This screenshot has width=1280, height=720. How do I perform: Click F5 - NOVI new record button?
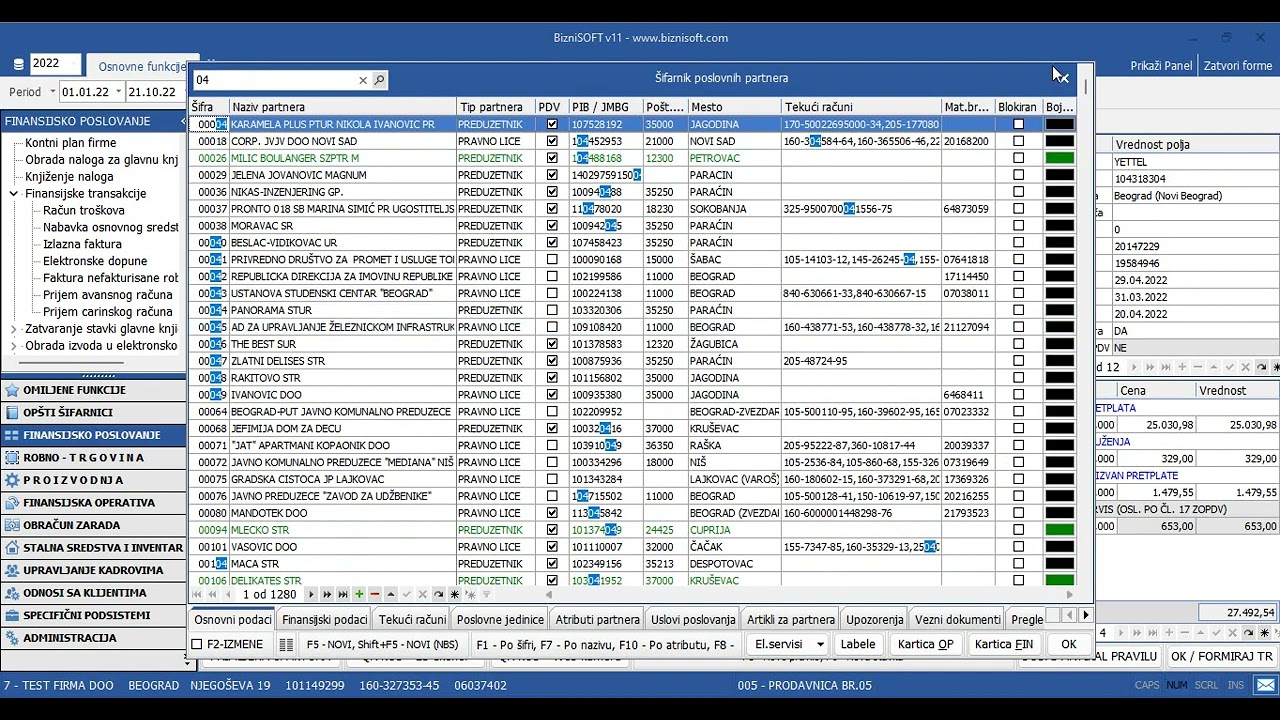tap(381, 645)
